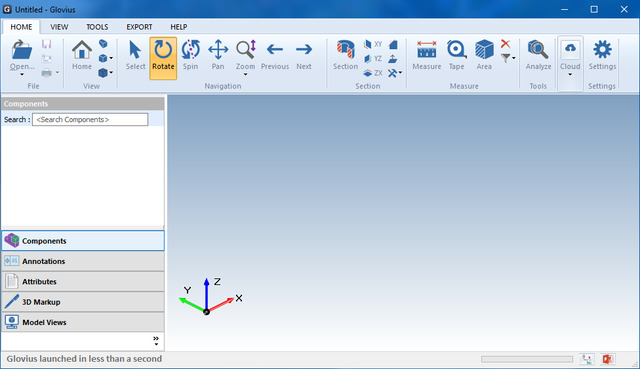This screenshot has width=640, height=369.
Task: Open Settings gear
Action: 602,55
